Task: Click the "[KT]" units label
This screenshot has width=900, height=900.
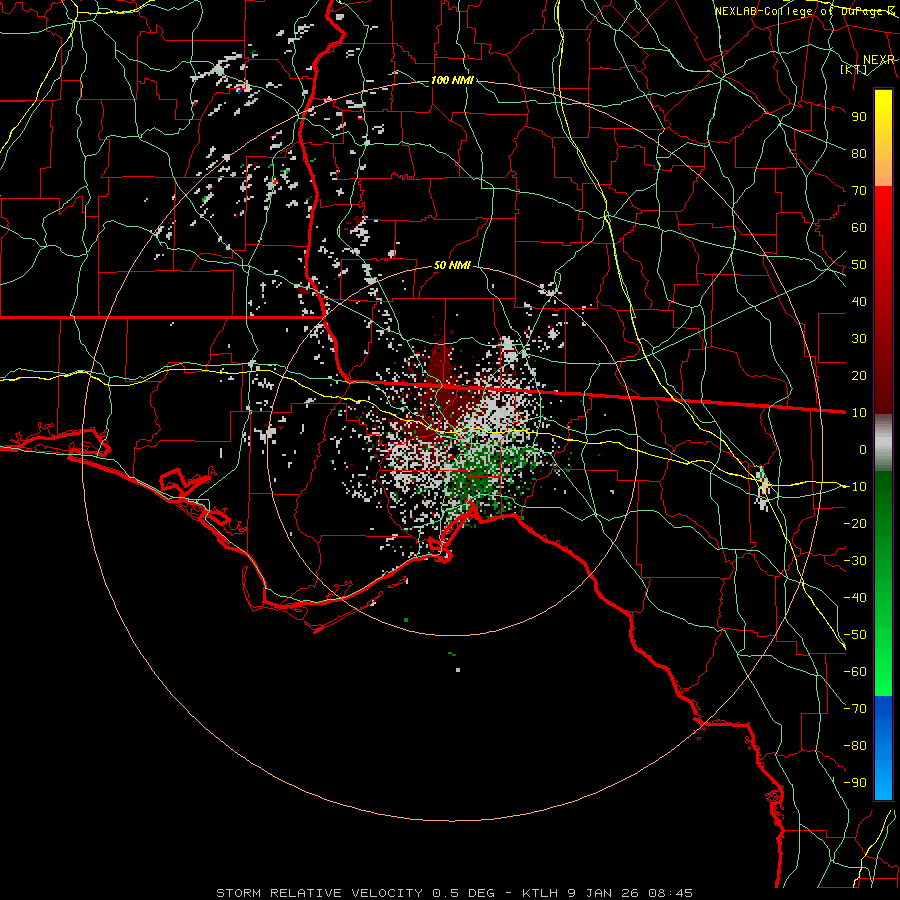Action: 854,69
